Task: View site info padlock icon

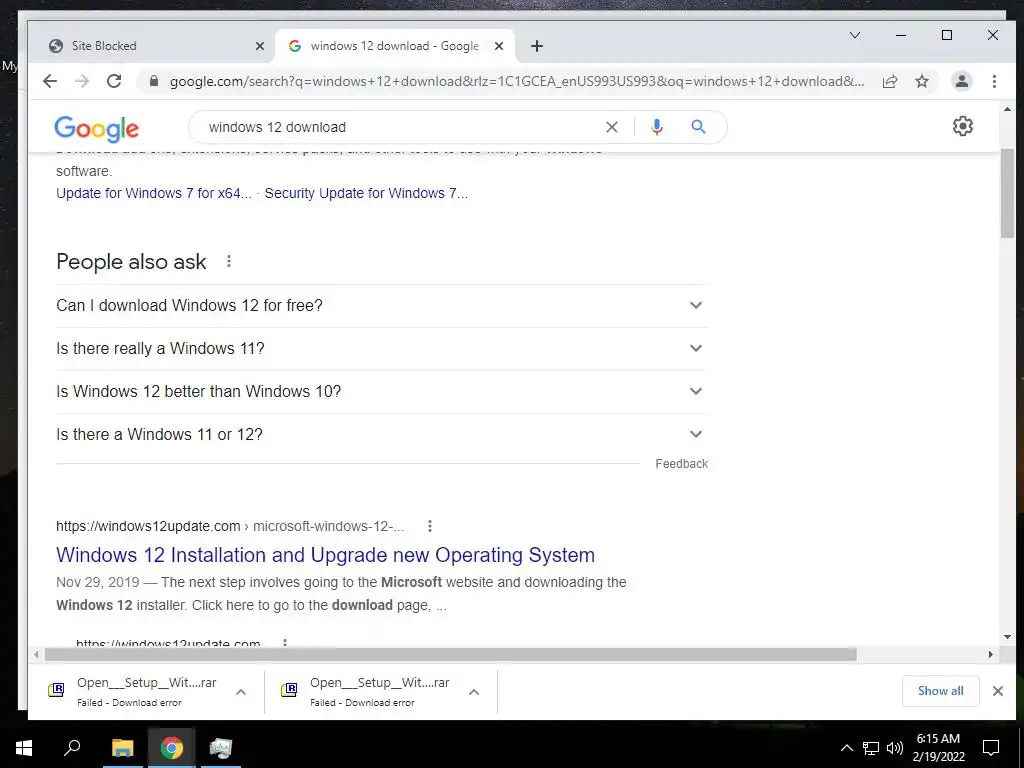Action: [153, 81]
